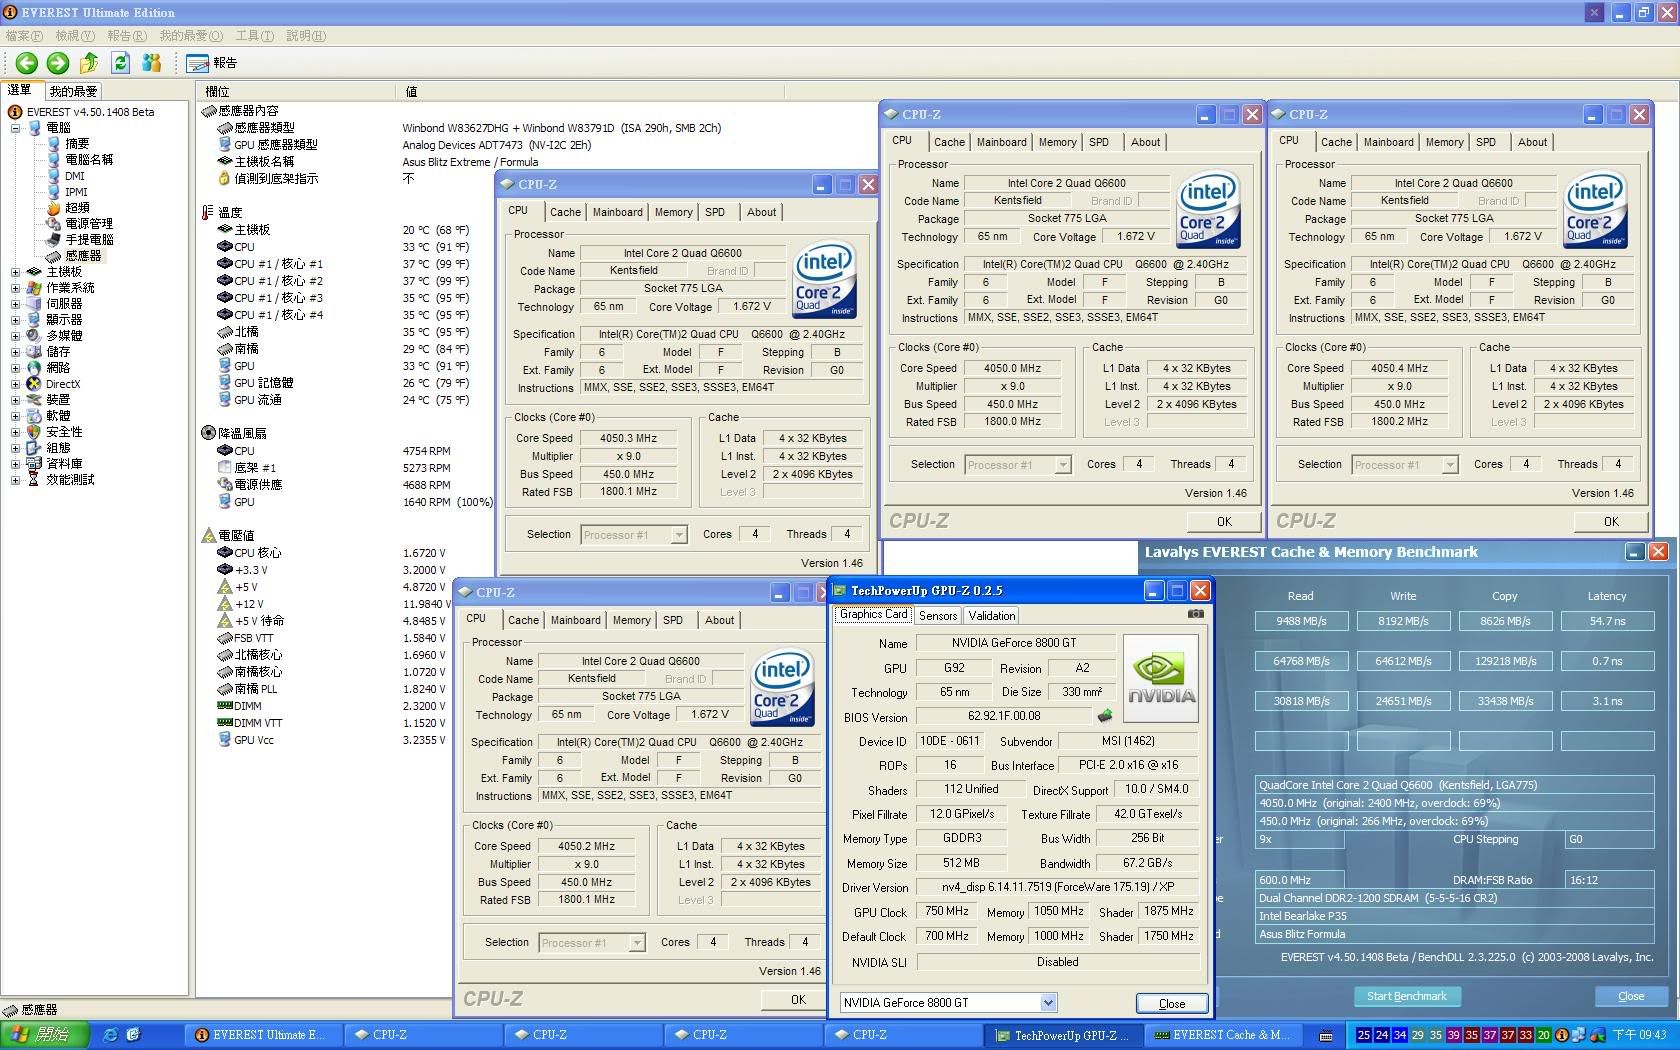Open the 檢視(V) menu in EVEREST
The width and height of the screenshot is (1680, 1050).
coord(75,36)
